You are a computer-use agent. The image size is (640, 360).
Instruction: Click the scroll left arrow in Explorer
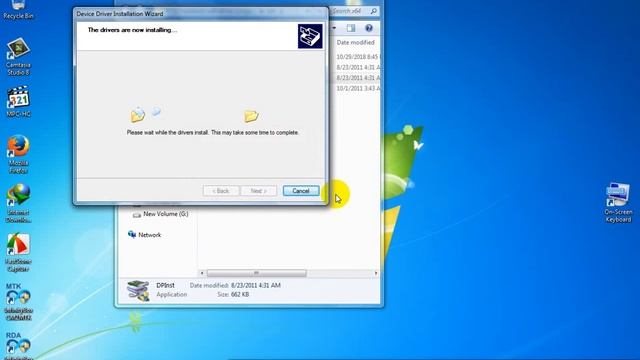(x=202, y=273)
